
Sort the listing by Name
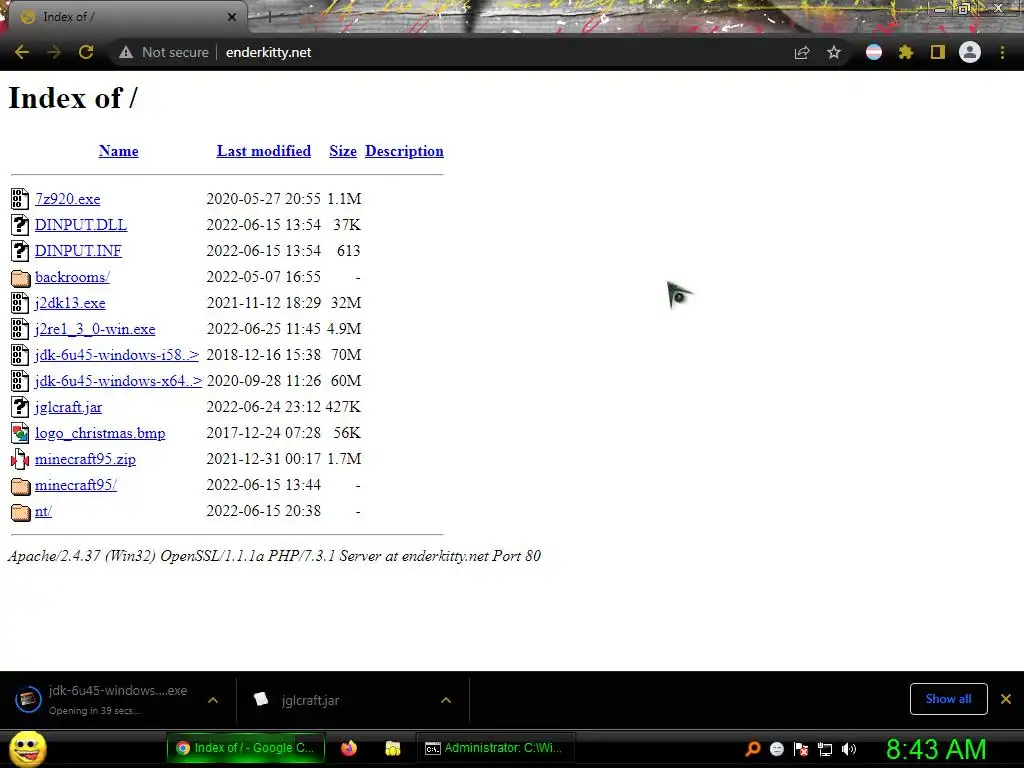(118, 151)
